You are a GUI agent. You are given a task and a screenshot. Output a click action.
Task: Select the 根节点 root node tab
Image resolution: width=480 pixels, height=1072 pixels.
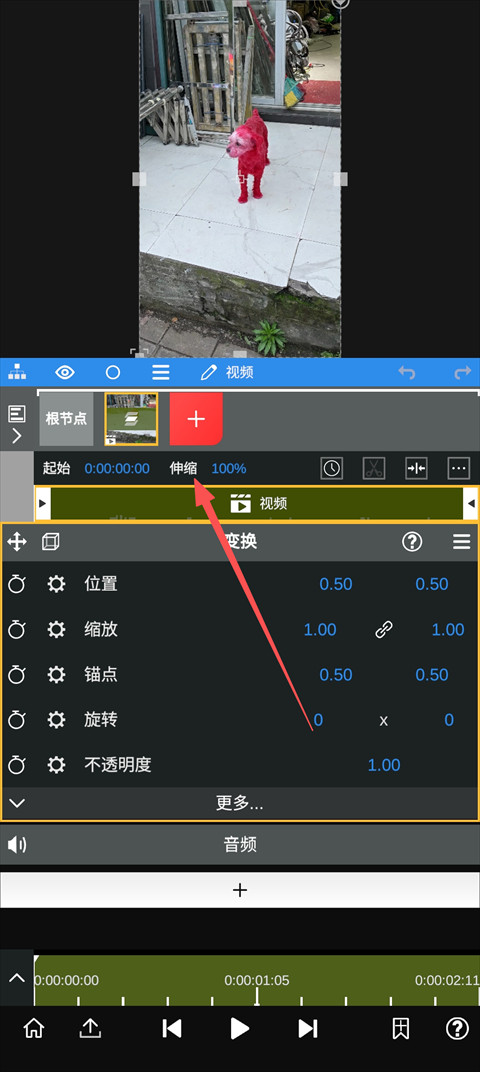coord(66,418)
